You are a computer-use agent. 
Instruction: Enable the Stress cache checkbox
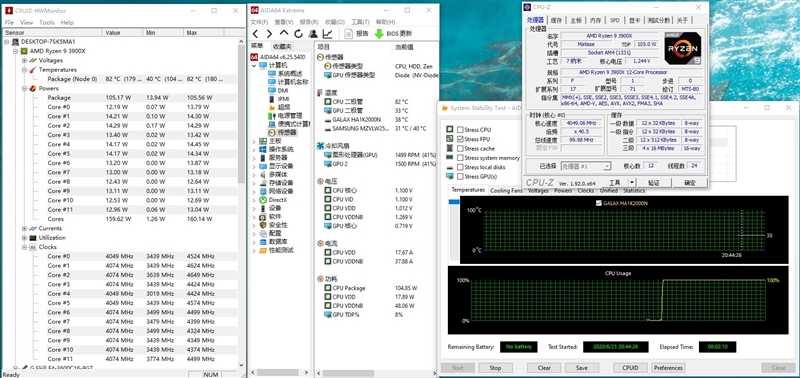tap(460, 148)
